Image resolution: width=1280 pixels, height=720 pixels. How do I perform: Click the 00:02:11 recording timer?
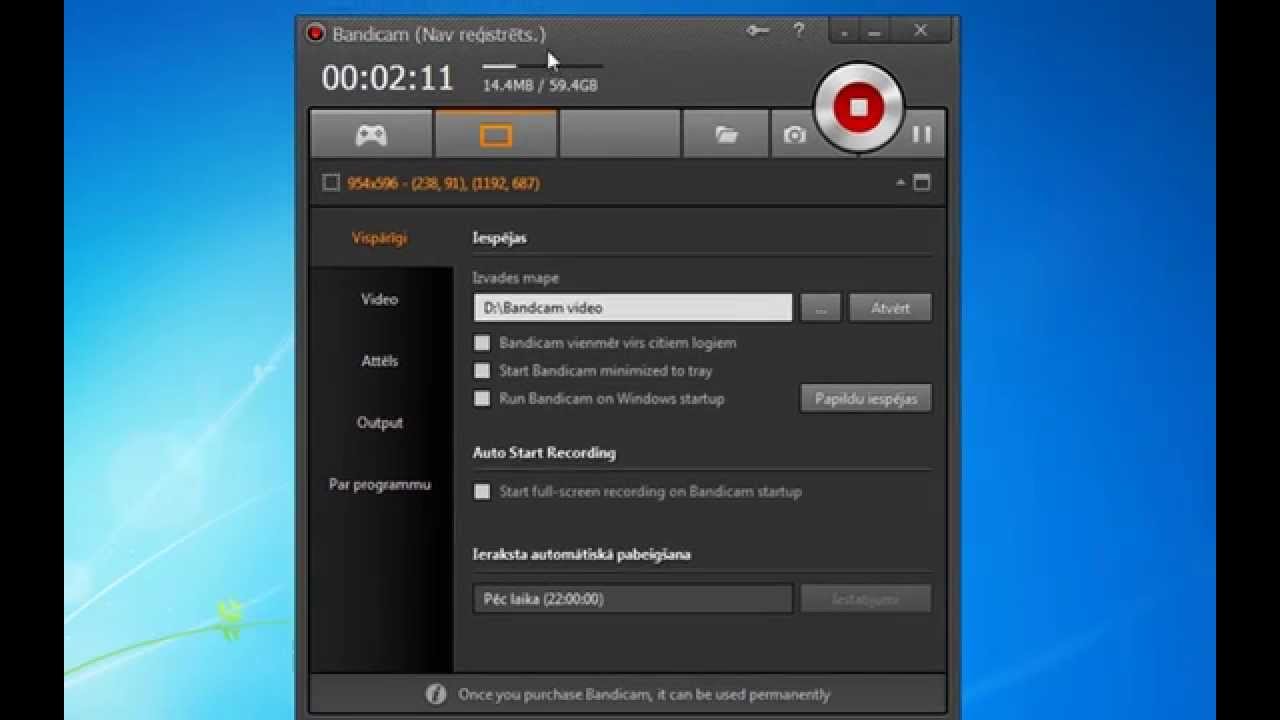(x=388, y=78)
